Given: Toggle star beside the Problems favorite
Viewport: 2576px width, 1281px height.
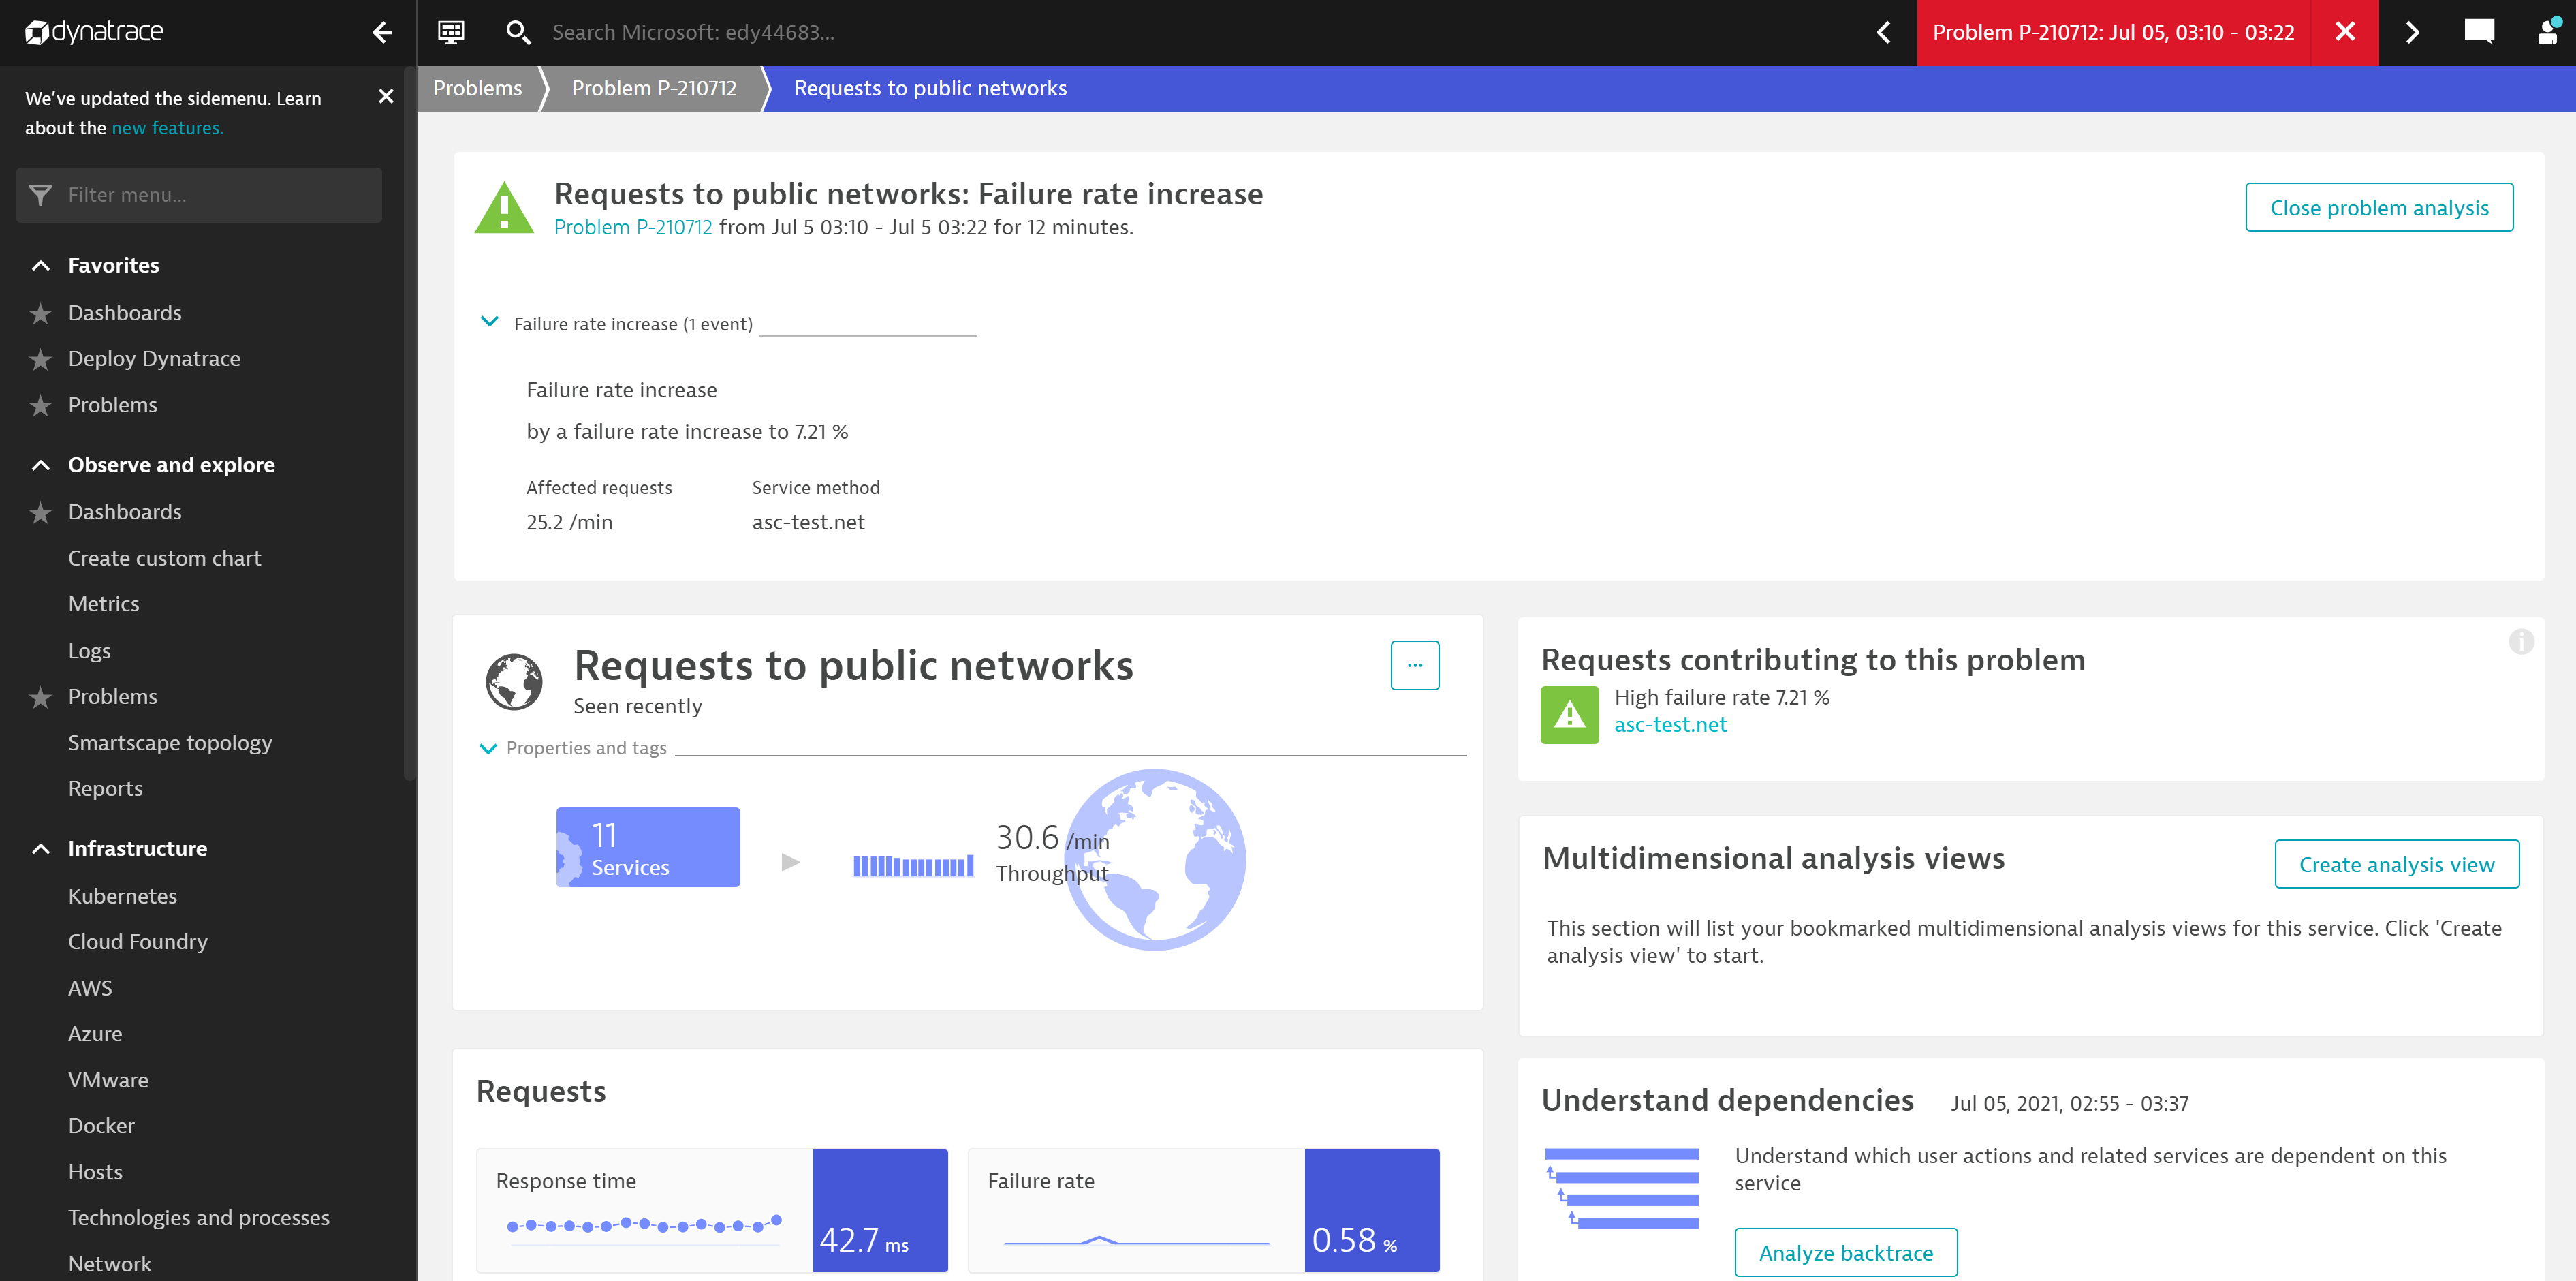Looking at the screenshot, I should [40, 405].
